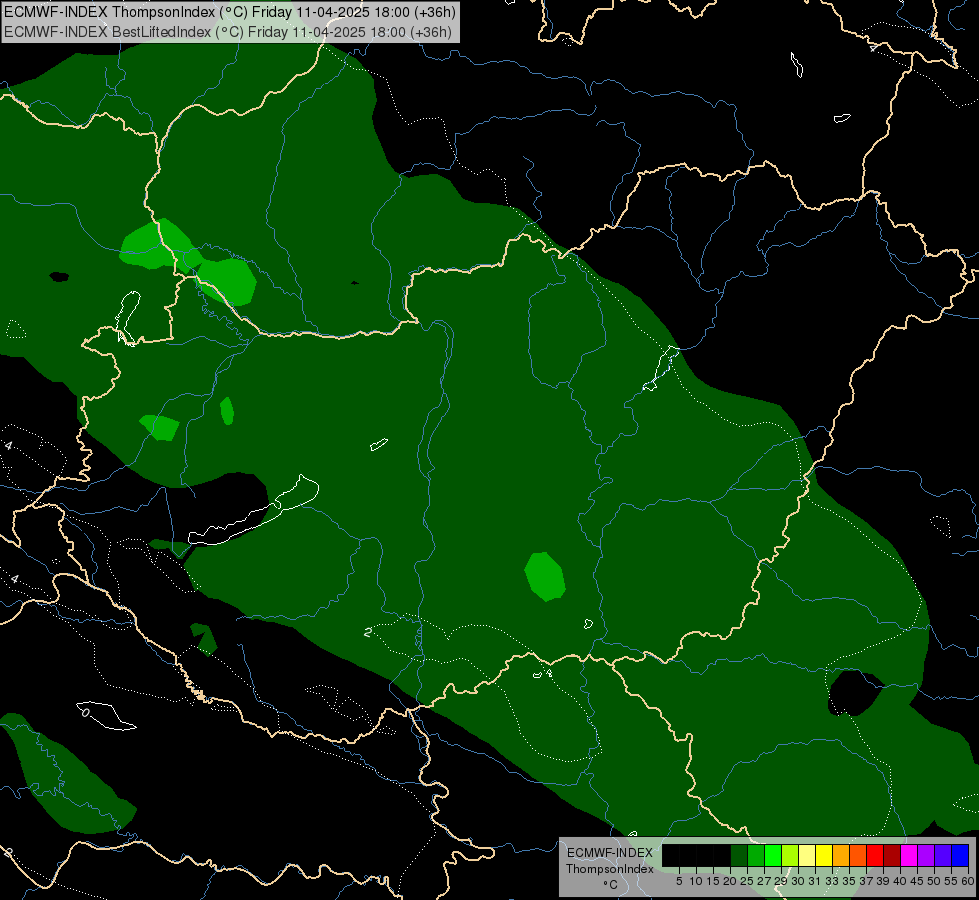Pick the pure yellow 31–33 legend swatch
This screenshot has width=979, height=900.
click(824, 855)
